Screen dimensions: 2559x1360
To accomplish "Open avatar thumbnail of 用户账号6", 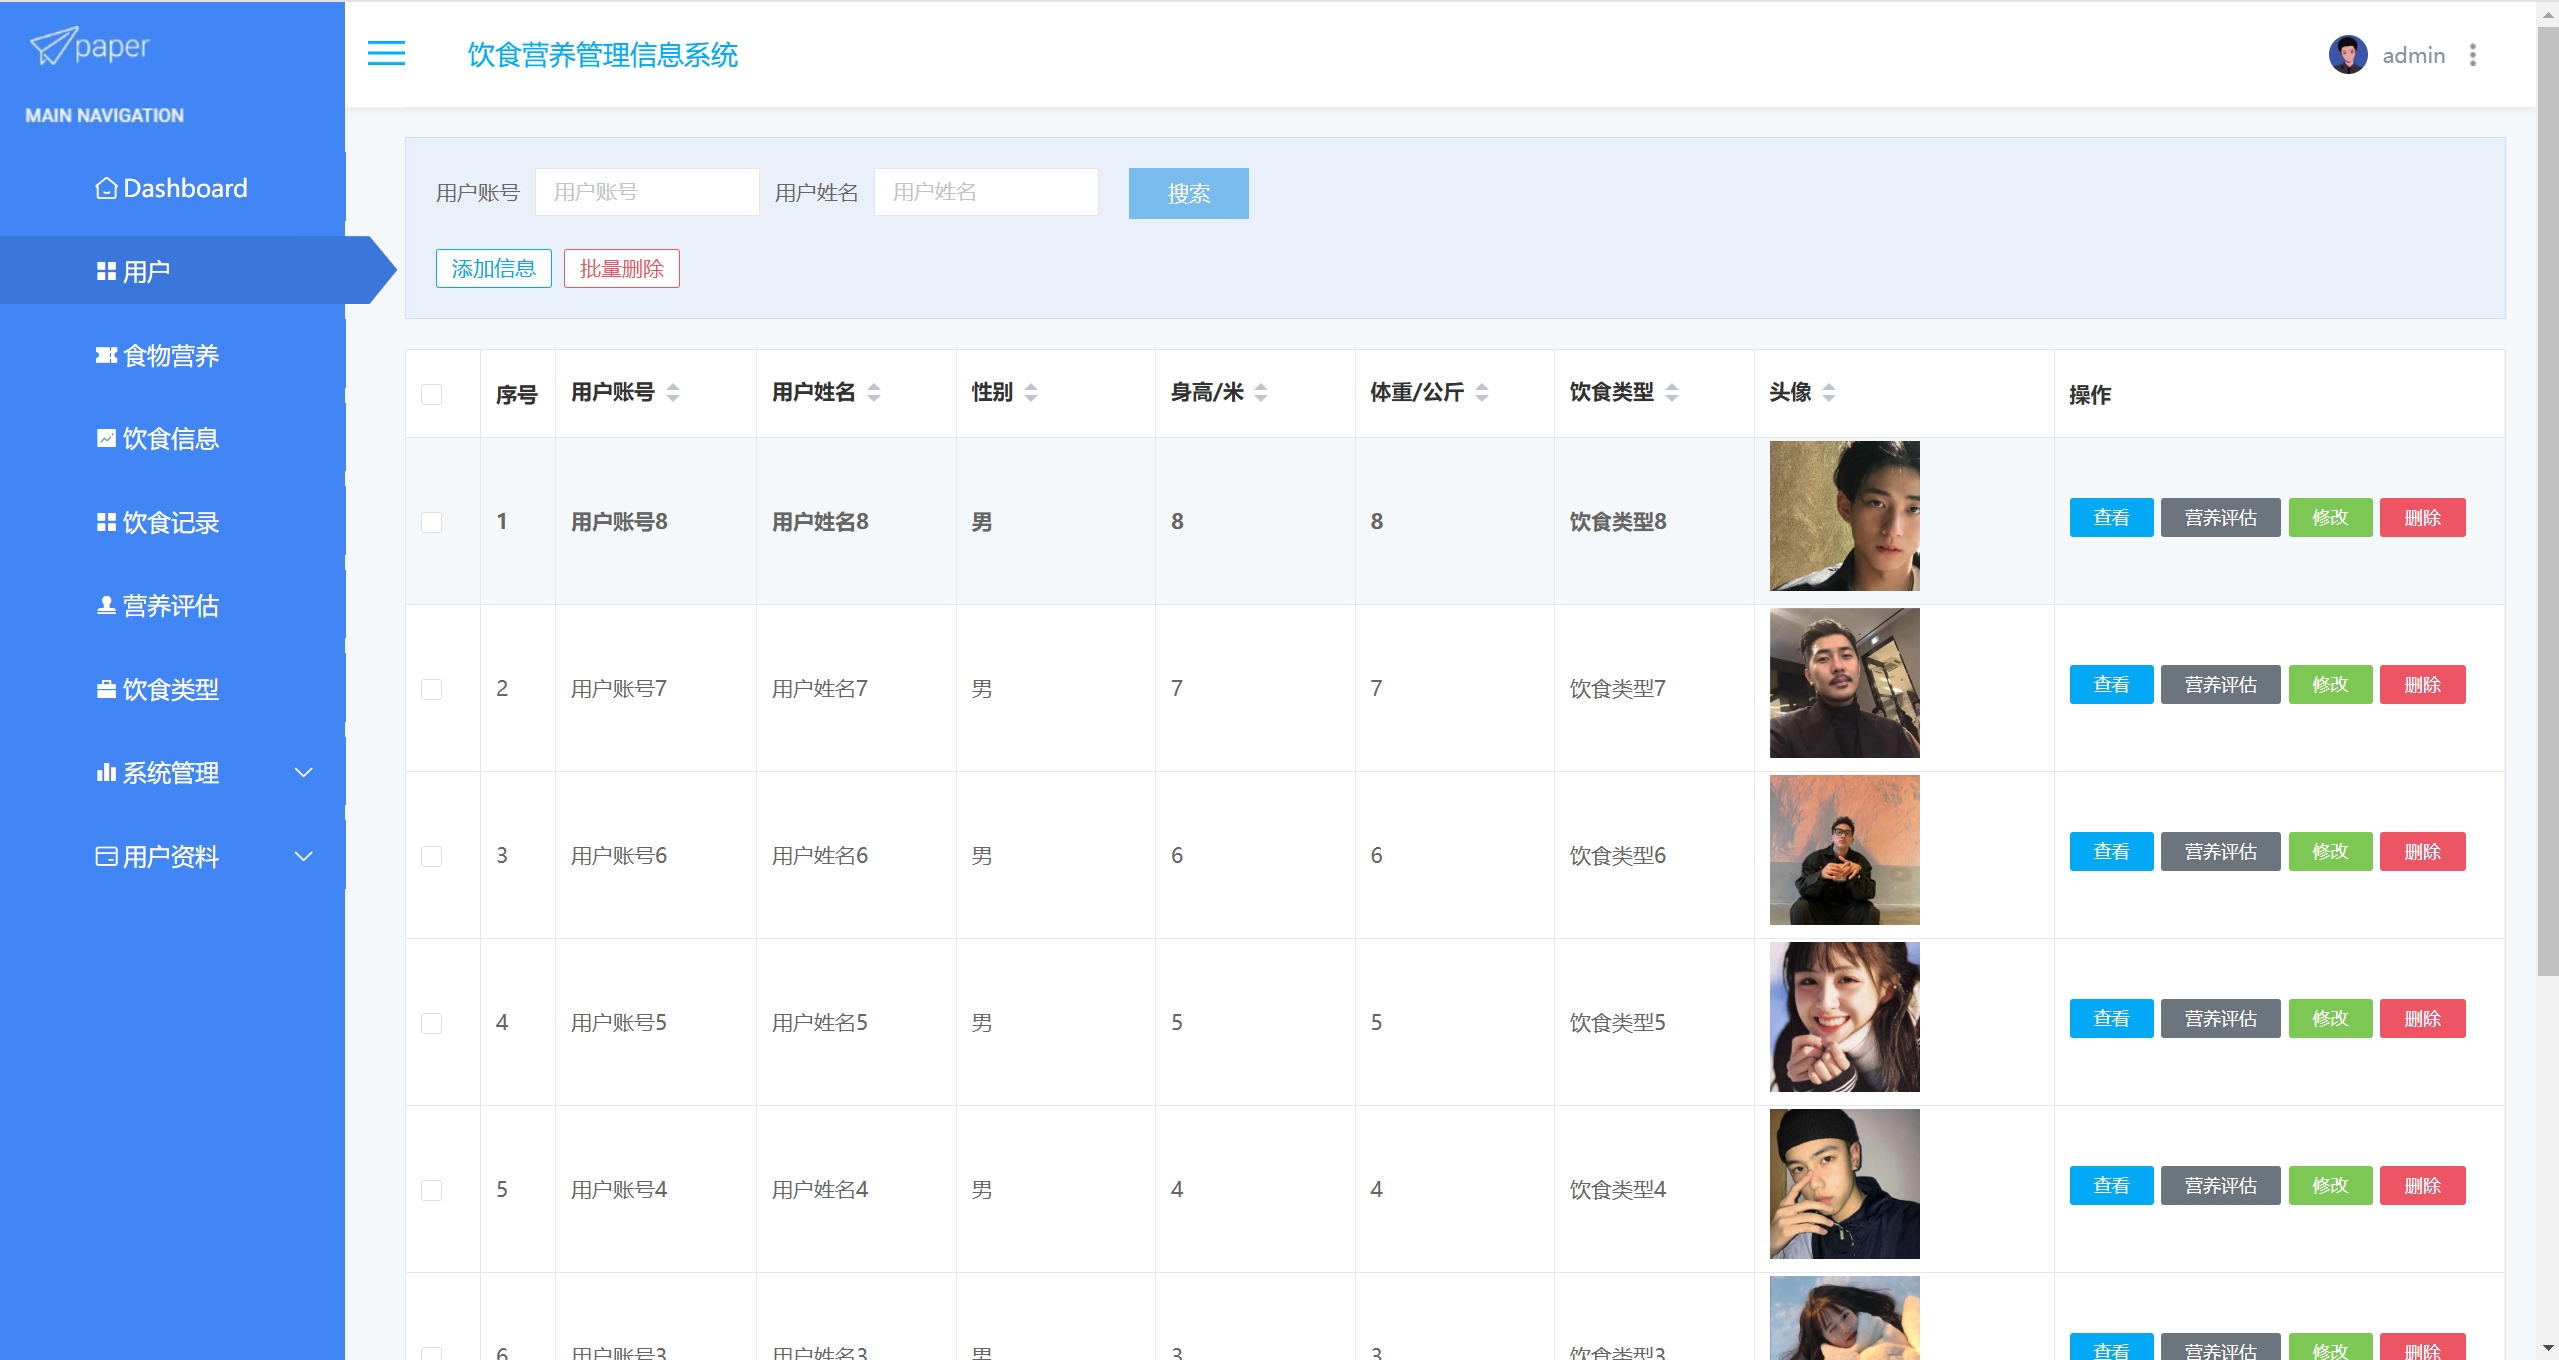I will click(x=1844, y=850).
